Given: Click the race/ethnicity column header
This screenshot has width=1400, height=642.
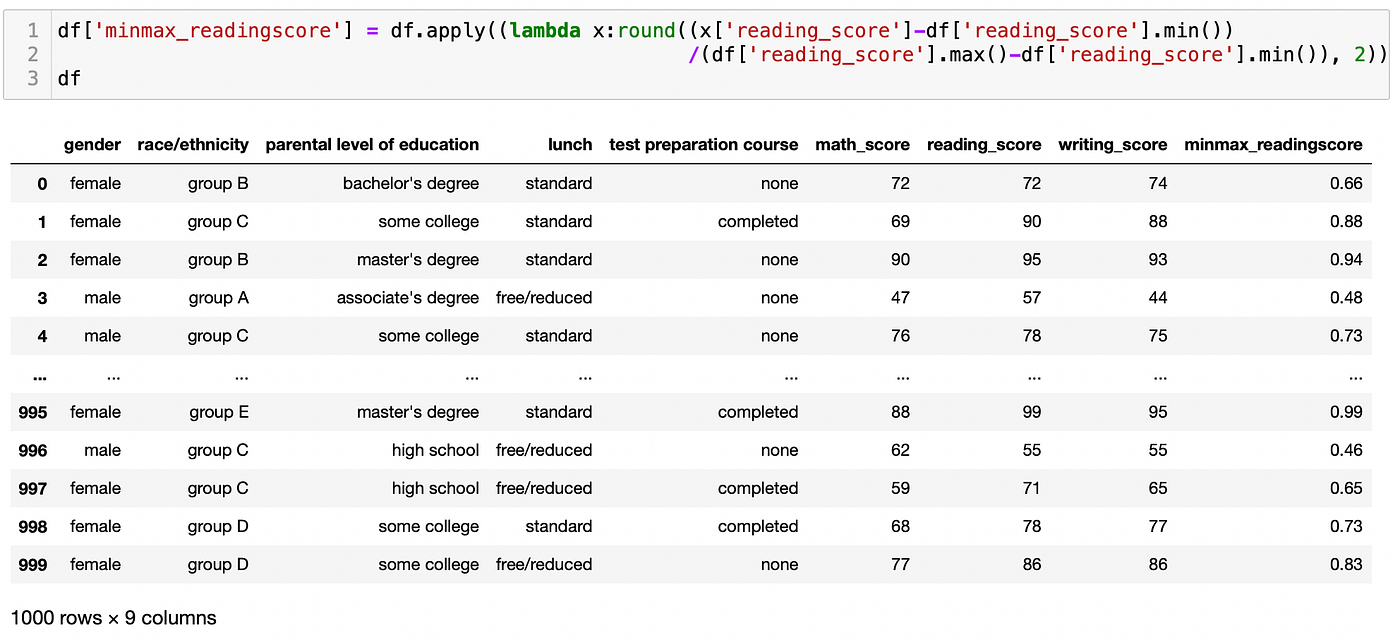Looking at the screenshot, I should point(193,145).
